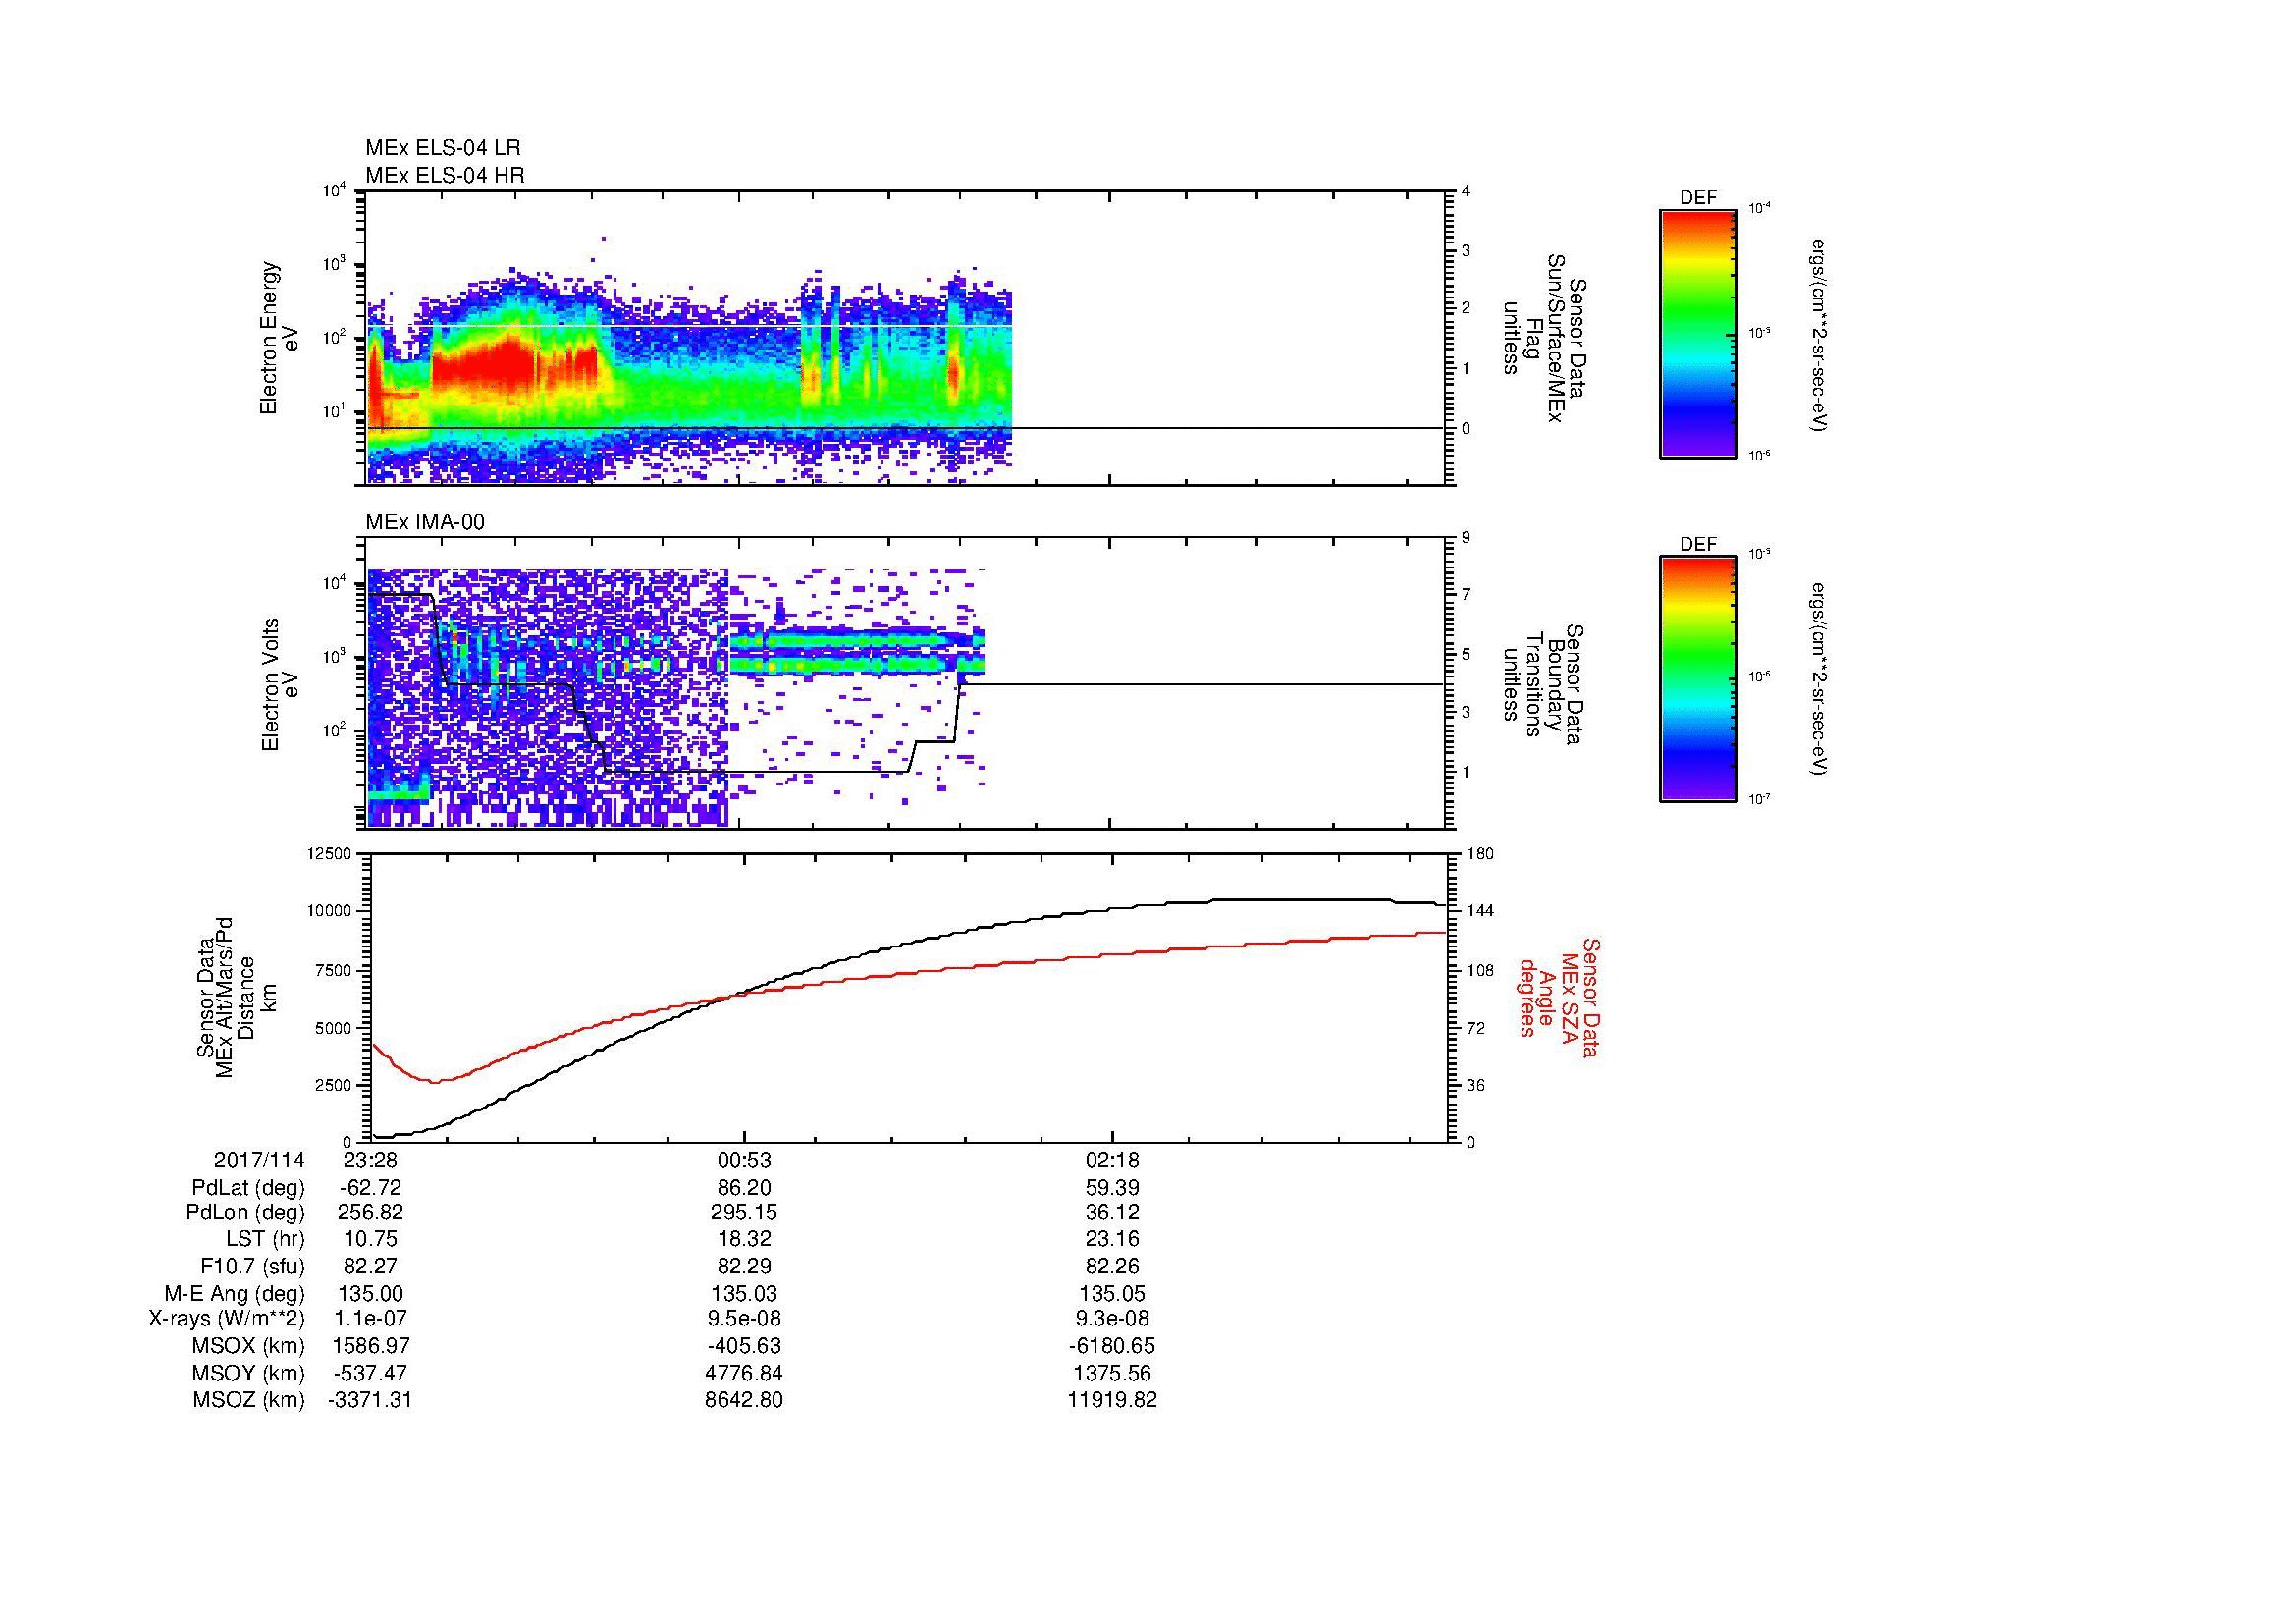Click the 00:53 time tick label
Screen dimensions: 2296x1623
[x=743, y=1161]
